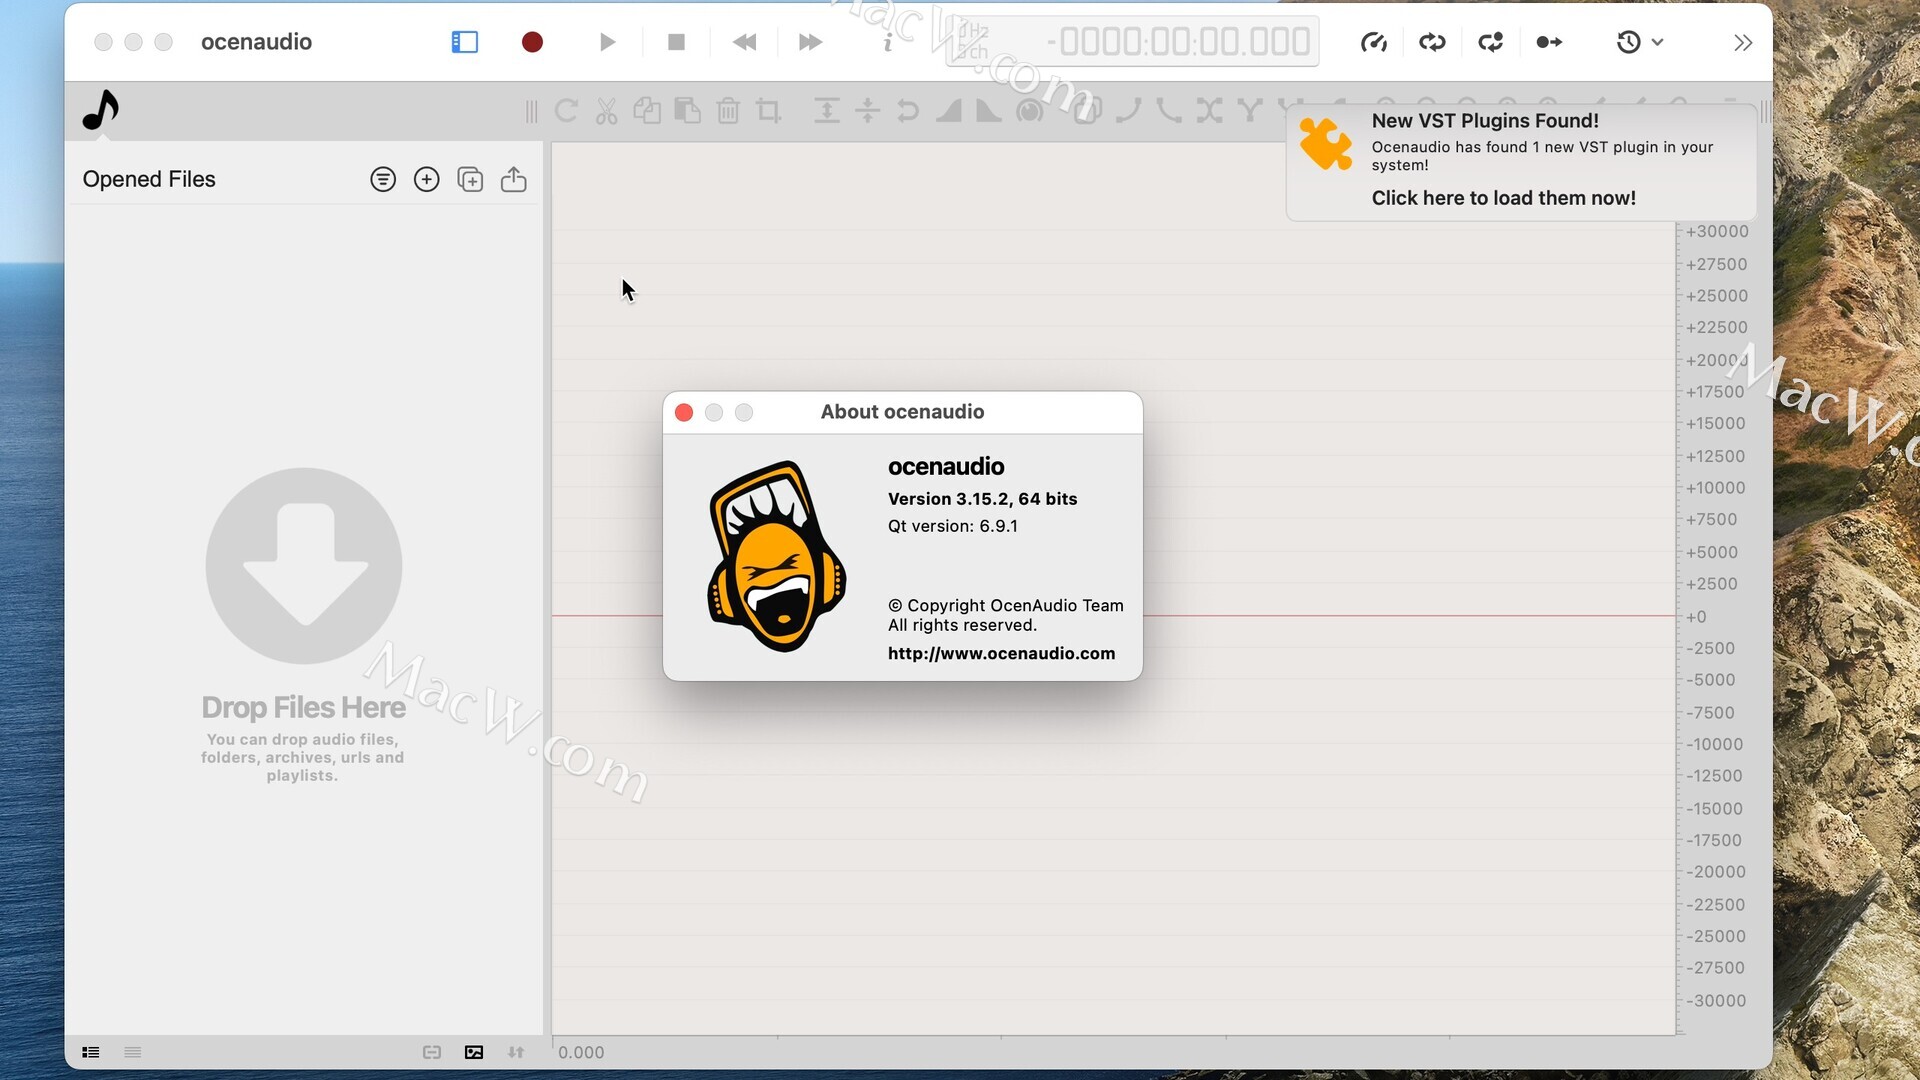Image resolution: width=1920 pixels, height=1080 pixels.
Task: Open the file info (i) button
Action: [887, 42]
